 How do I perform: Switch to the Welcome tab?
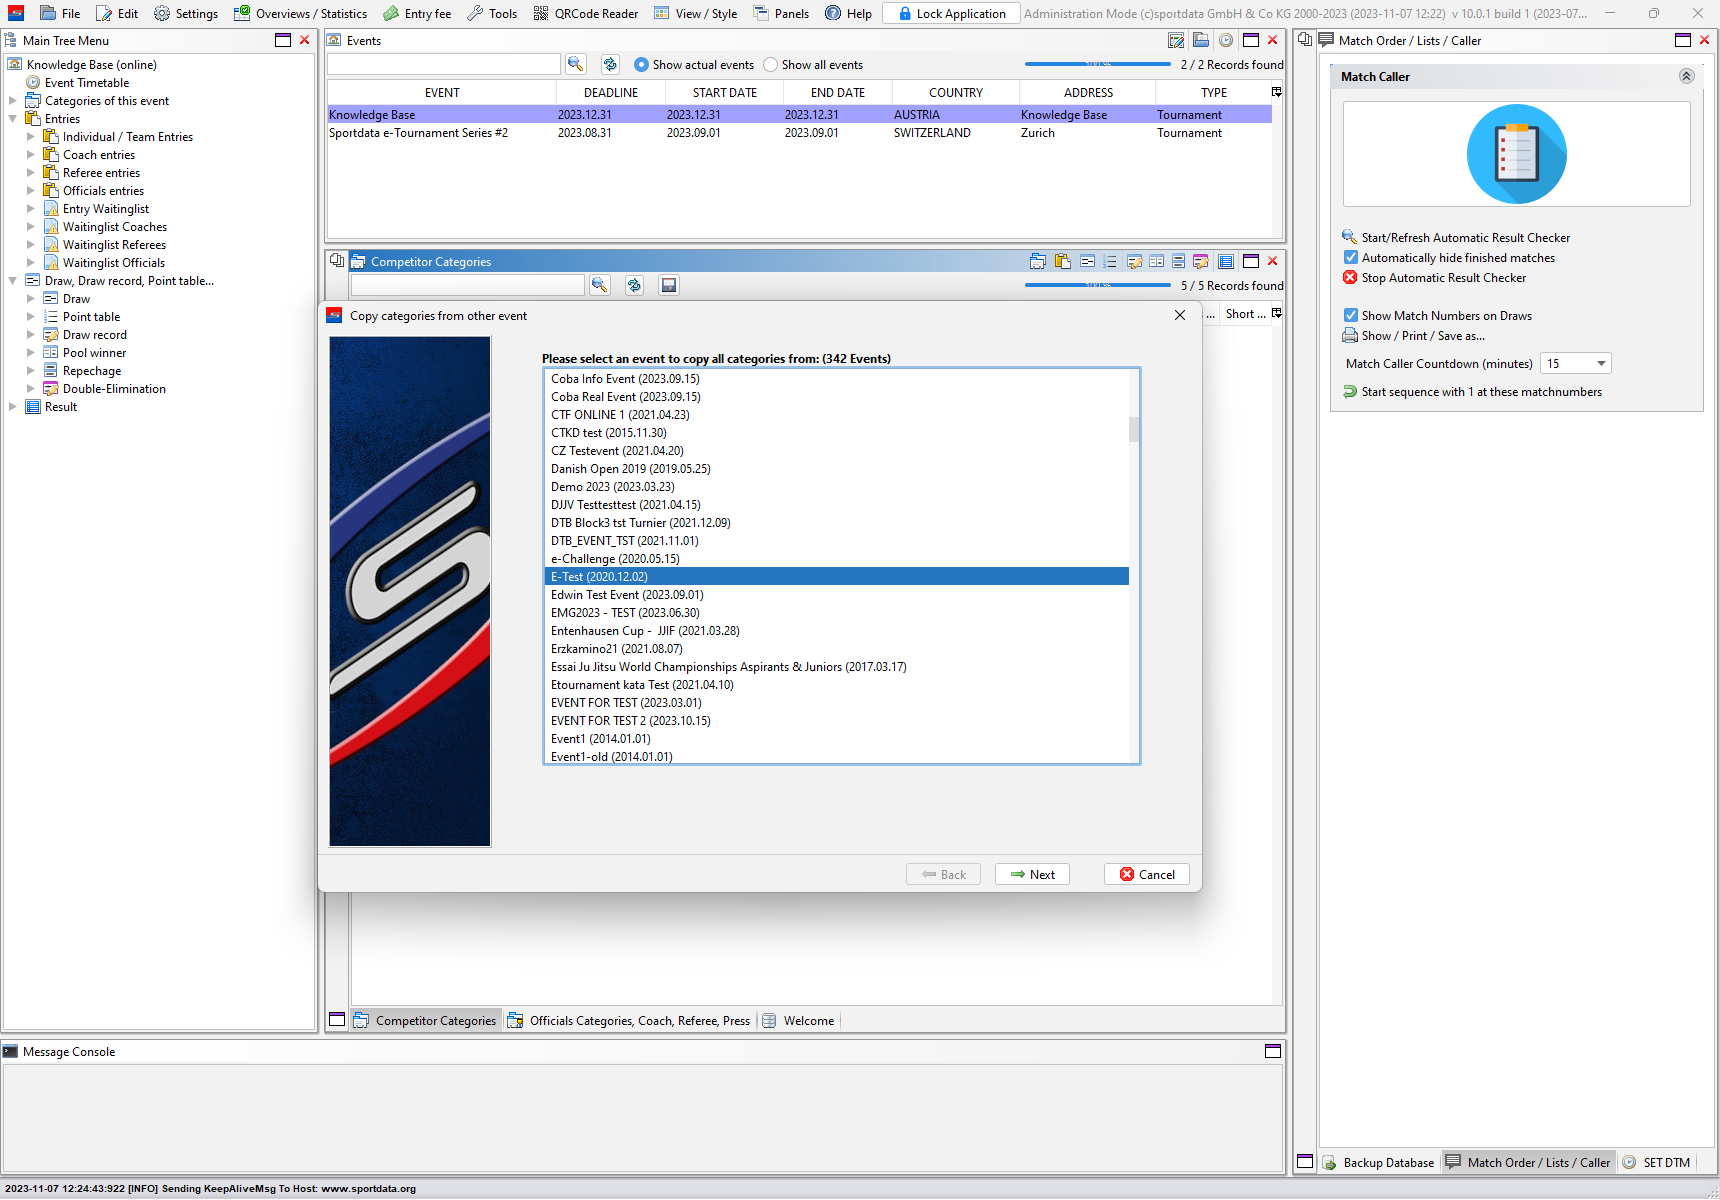coord(798,1020)
